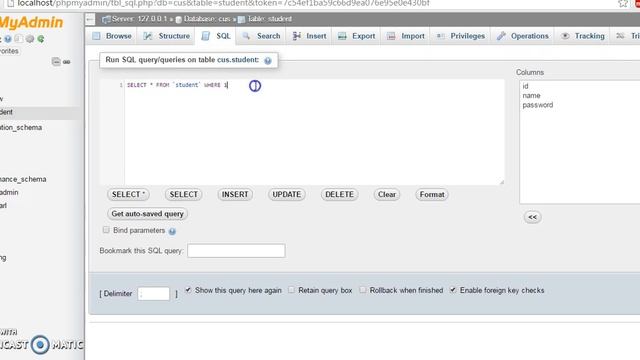The image size is (640, 360).
Task: Click the Structure tab icon
Action: (147, 36)
